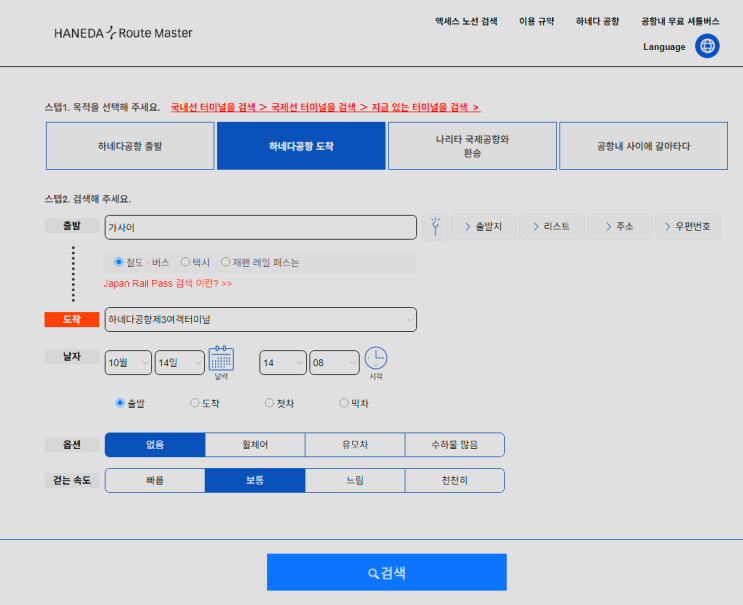Open the arrival terminal dropdown 하네다공항제3여객터미널
This screenshot has height=605, width=743.
[x=261, y=320]
